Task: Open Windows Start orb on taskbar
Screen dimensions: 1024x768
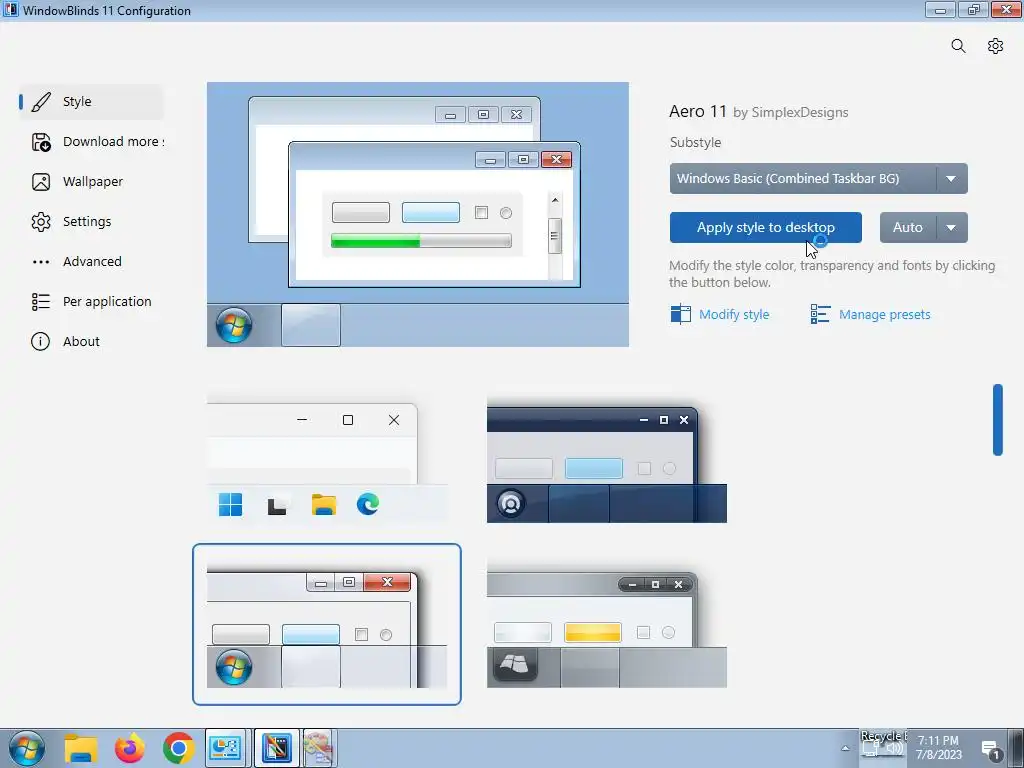Action: pyautogui.click(x=27, y=748)
